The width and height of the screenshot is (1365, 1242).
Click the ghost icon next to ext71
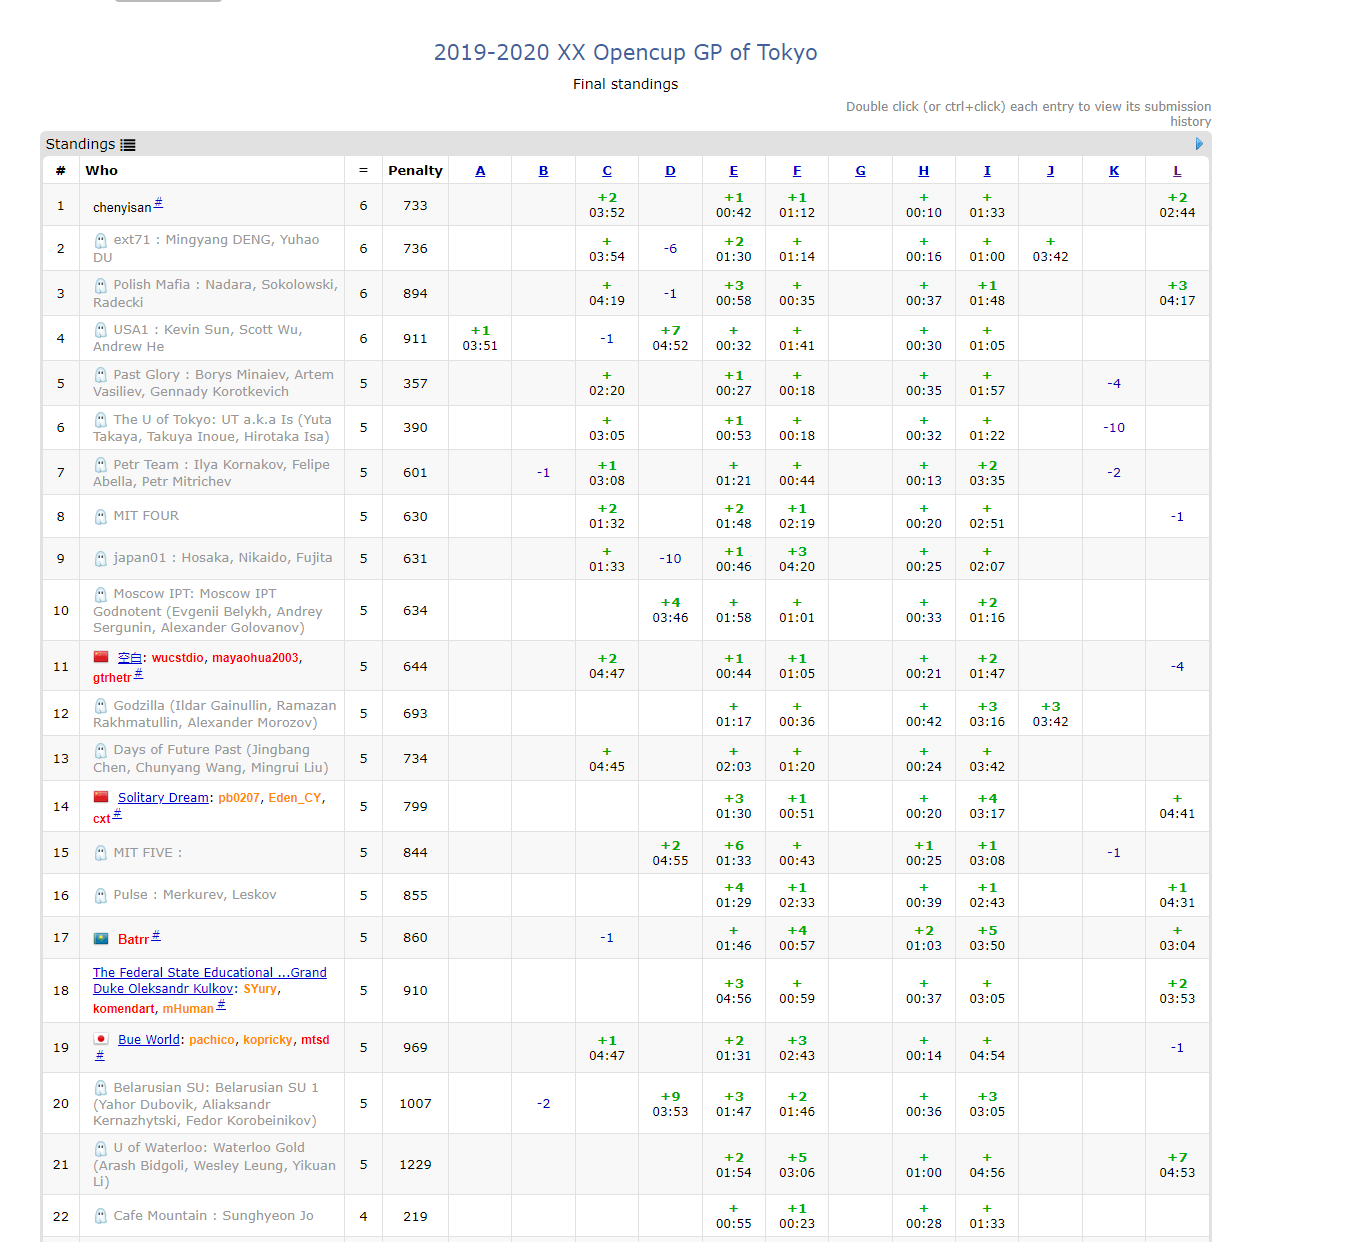[101, 241]
